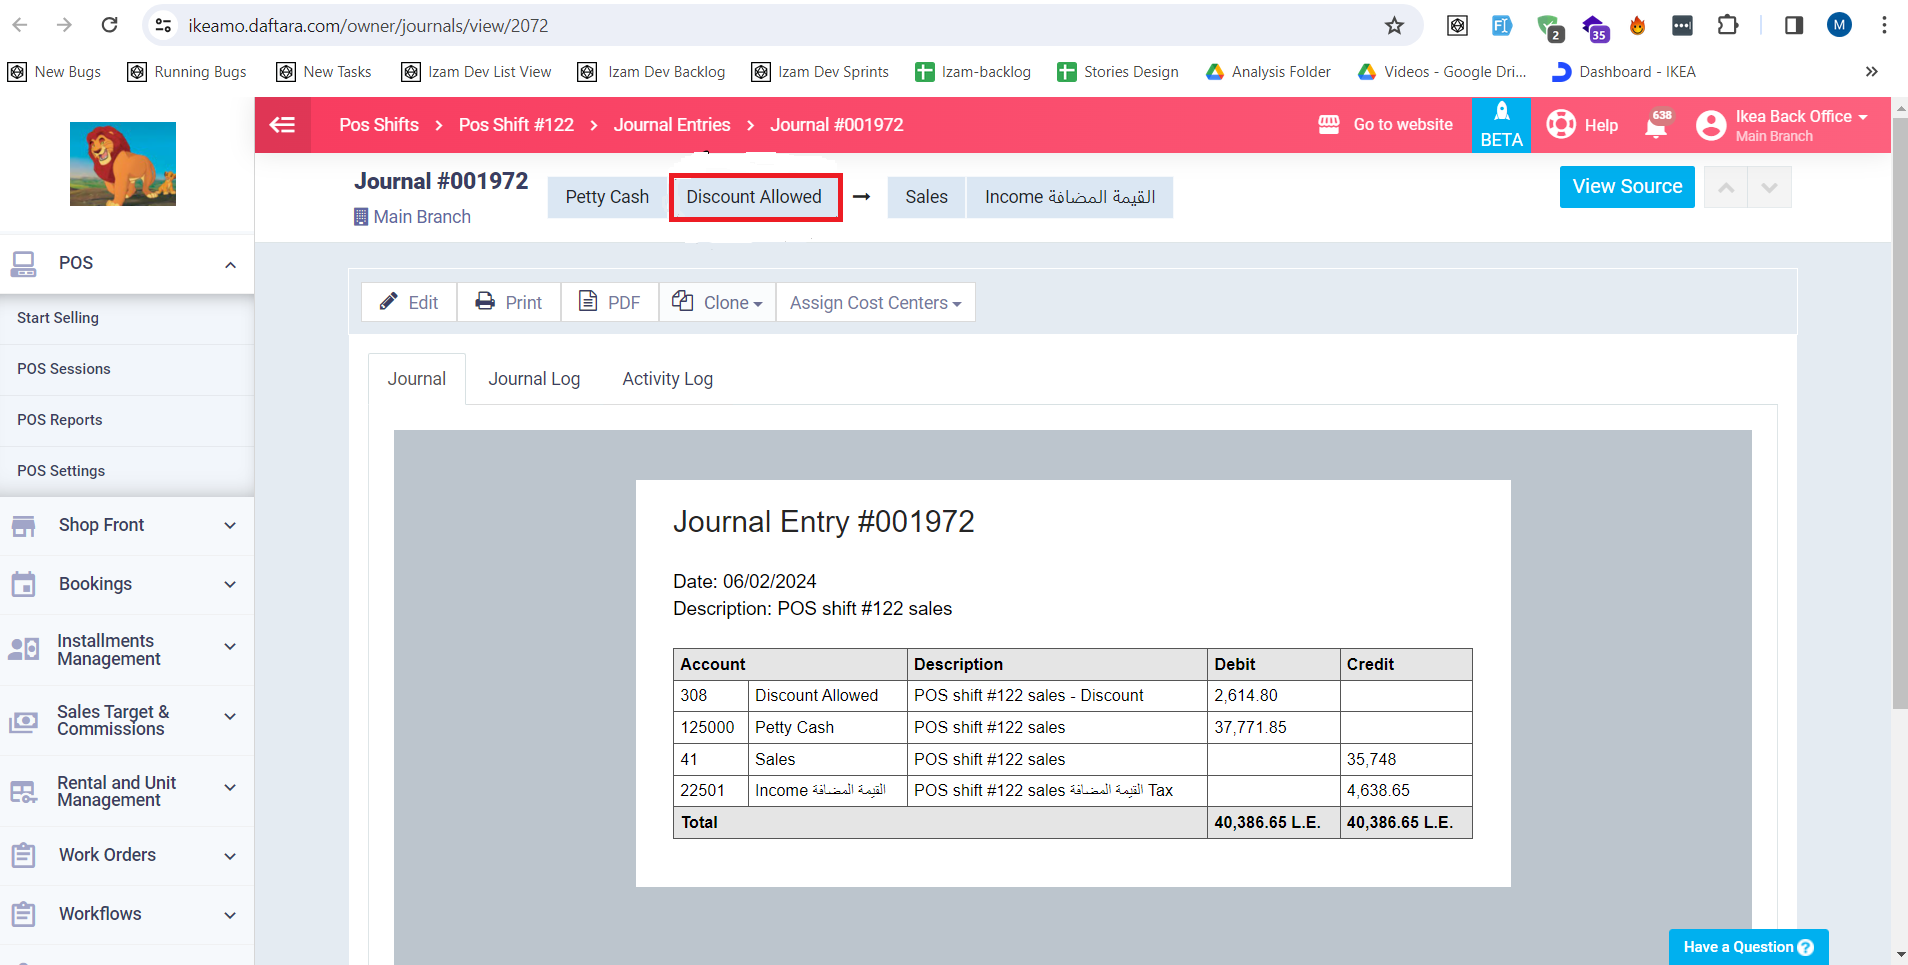
Task: Collapse sidebar using the menu toggle icon
Action: [x=283, y=125]
